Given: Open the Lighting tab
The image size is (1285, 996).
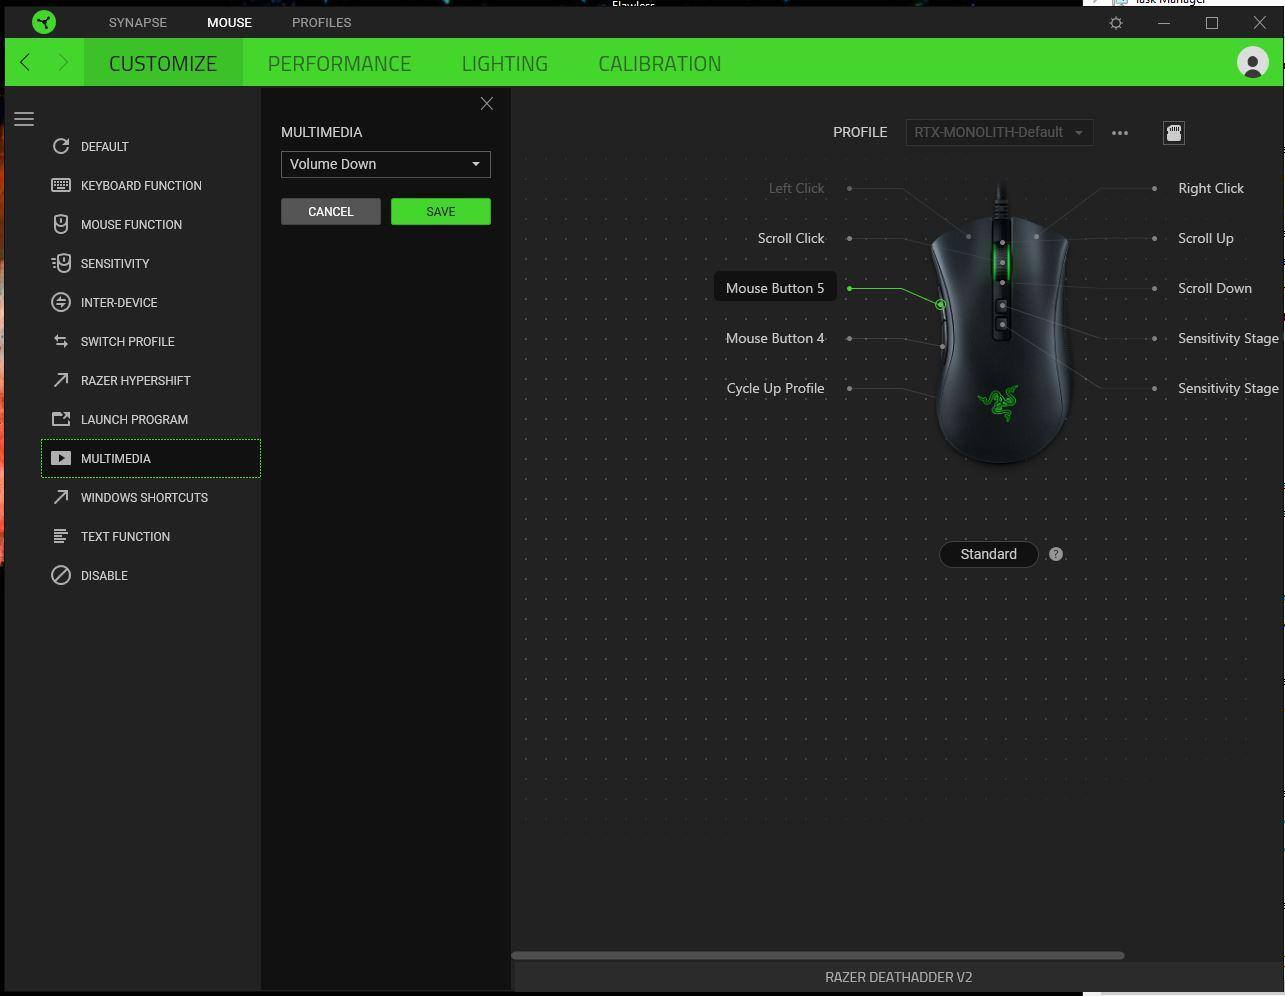Looking at the screenshot, I should click(504, 63).
